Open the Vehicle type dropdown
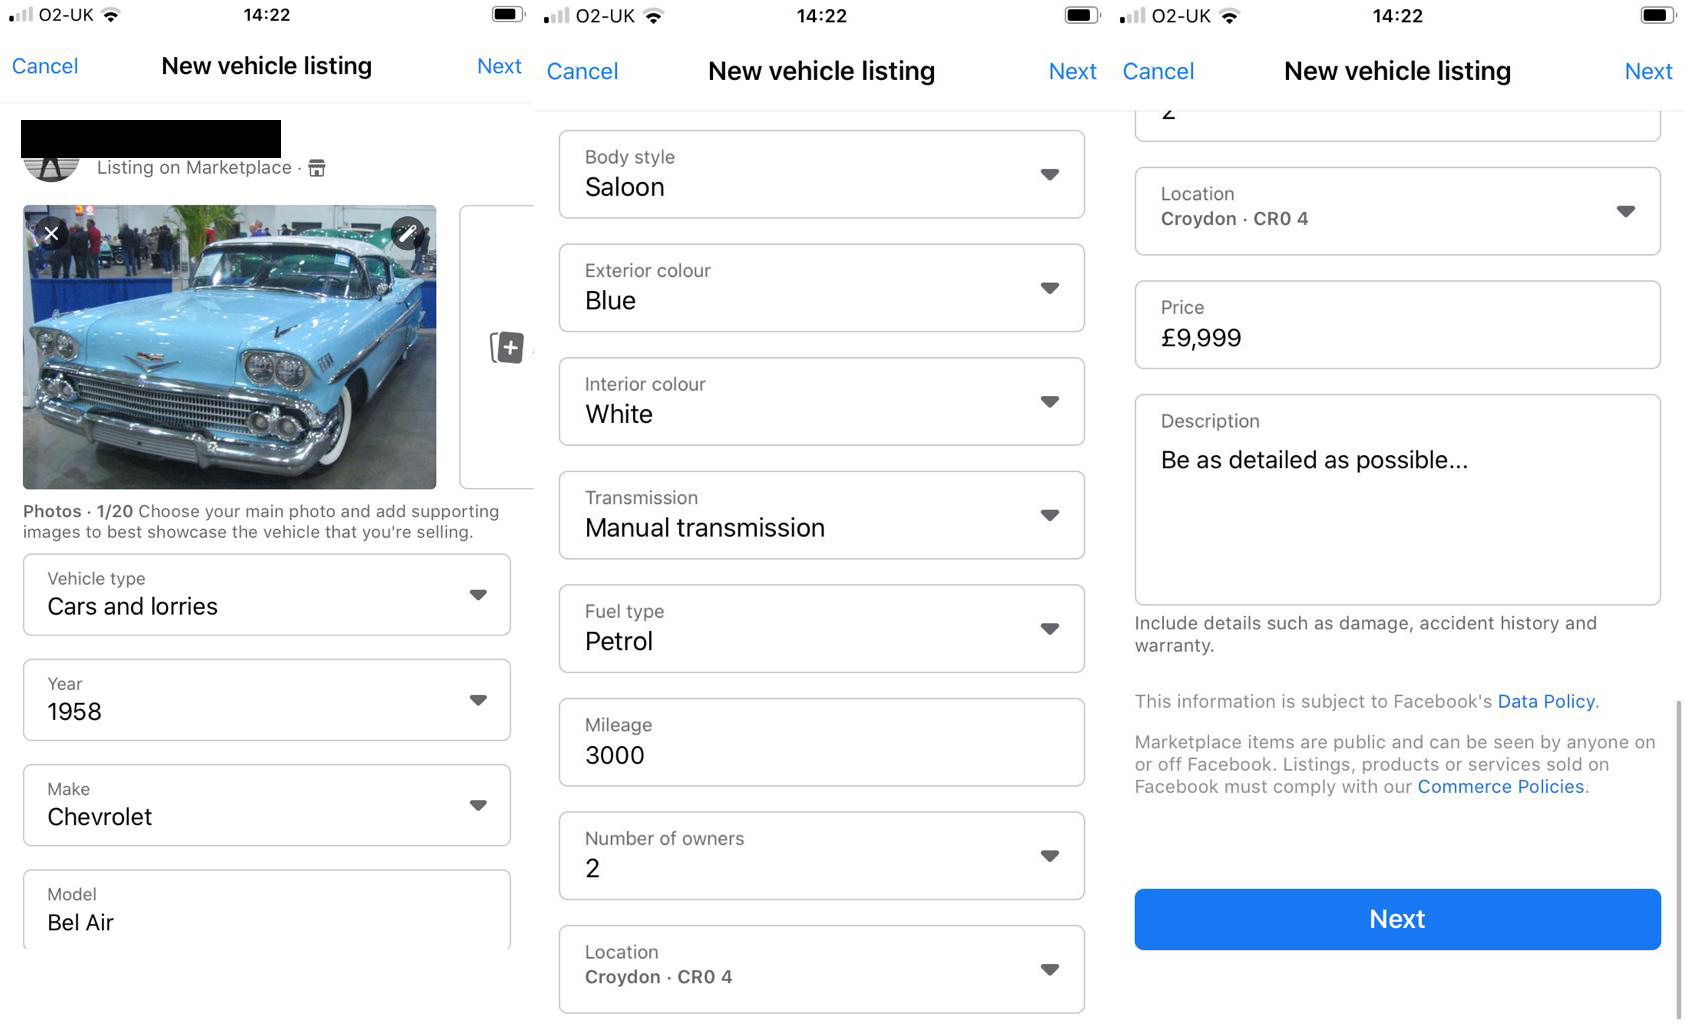Screen dimensions: 1686x1024 267,595
